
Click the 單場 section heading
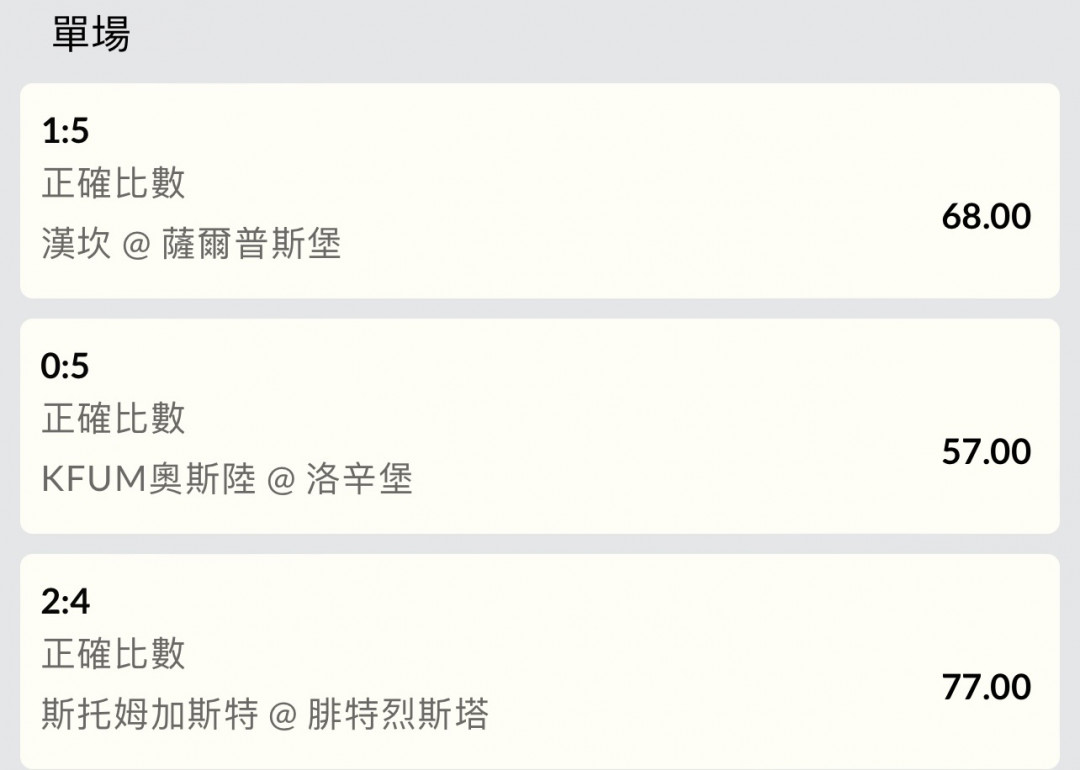(91, 36)
